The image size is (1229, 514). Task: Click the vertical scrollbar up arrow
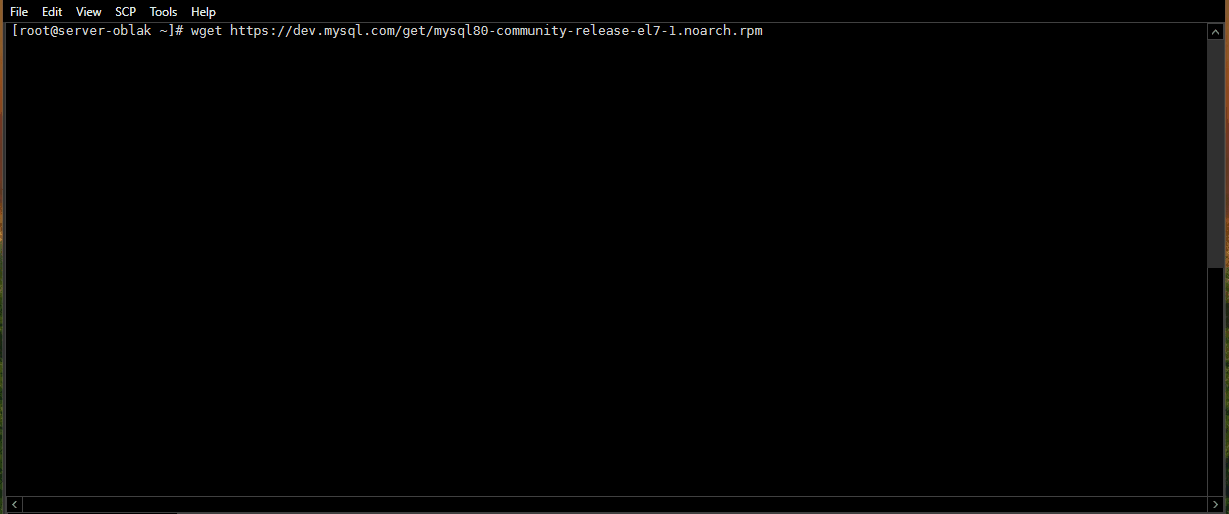(1215, 32)
